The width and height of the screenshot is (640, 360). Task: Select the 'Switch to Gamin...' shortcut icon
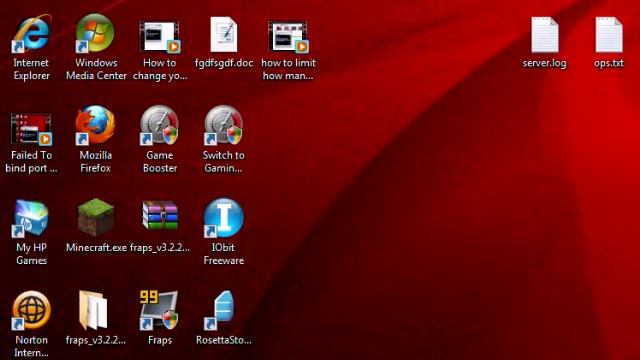[224, 125]
